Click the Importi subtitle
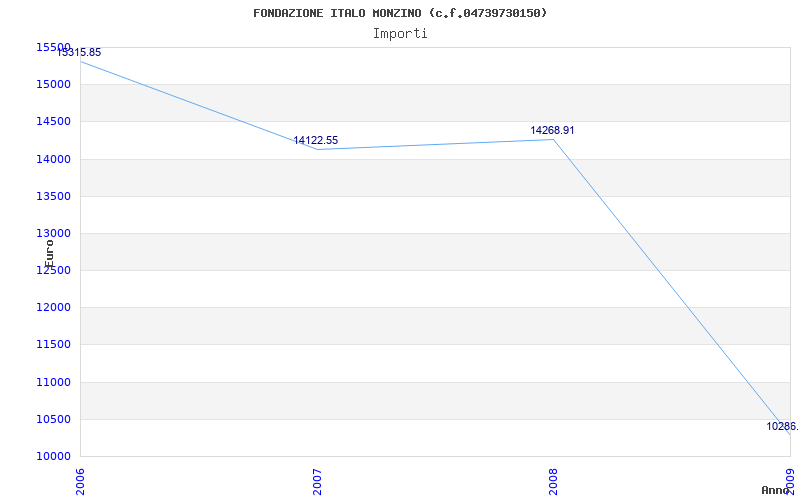Screen dimensions: 800x500 (x=400, y=34)
